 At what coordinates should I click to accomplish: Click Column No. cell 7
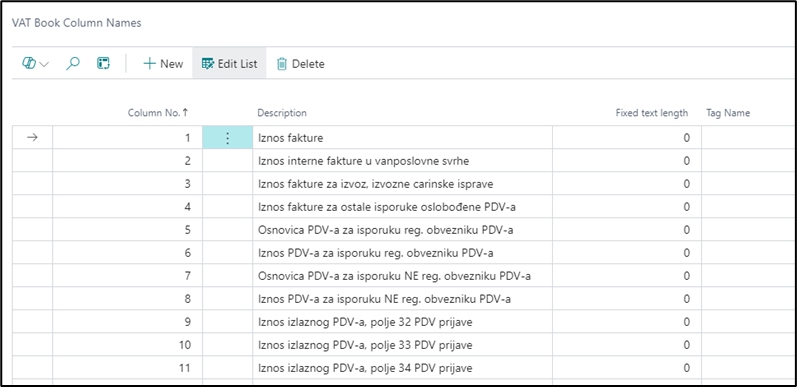128,276
